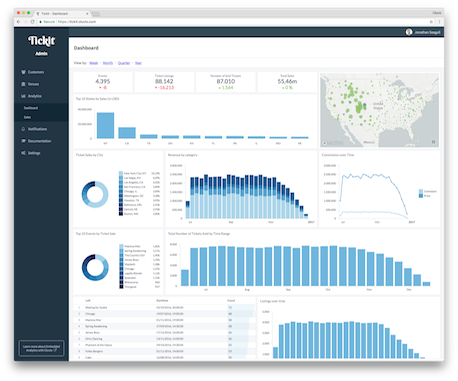Click the Top 10 Events donut chart

pyautogui.click(x=95, y=267)
